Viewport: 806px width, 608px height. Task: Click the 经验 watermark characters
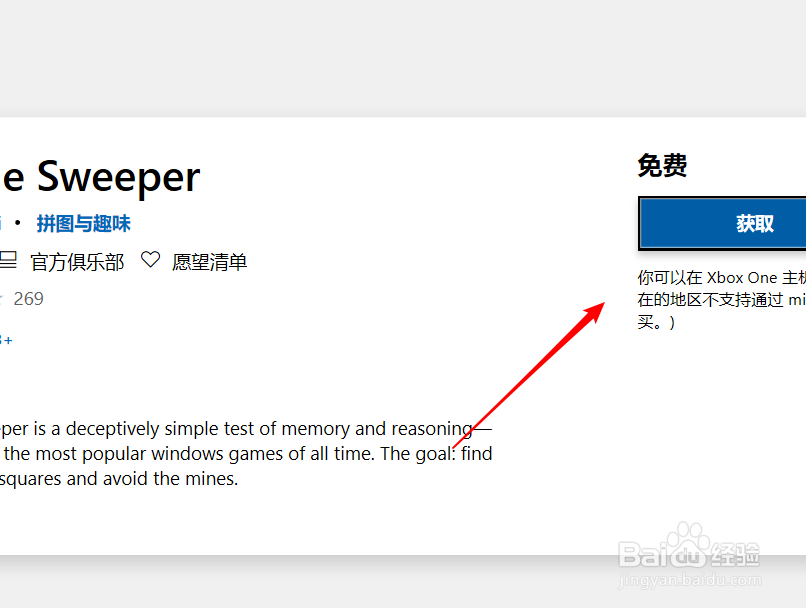pos(736,554)
